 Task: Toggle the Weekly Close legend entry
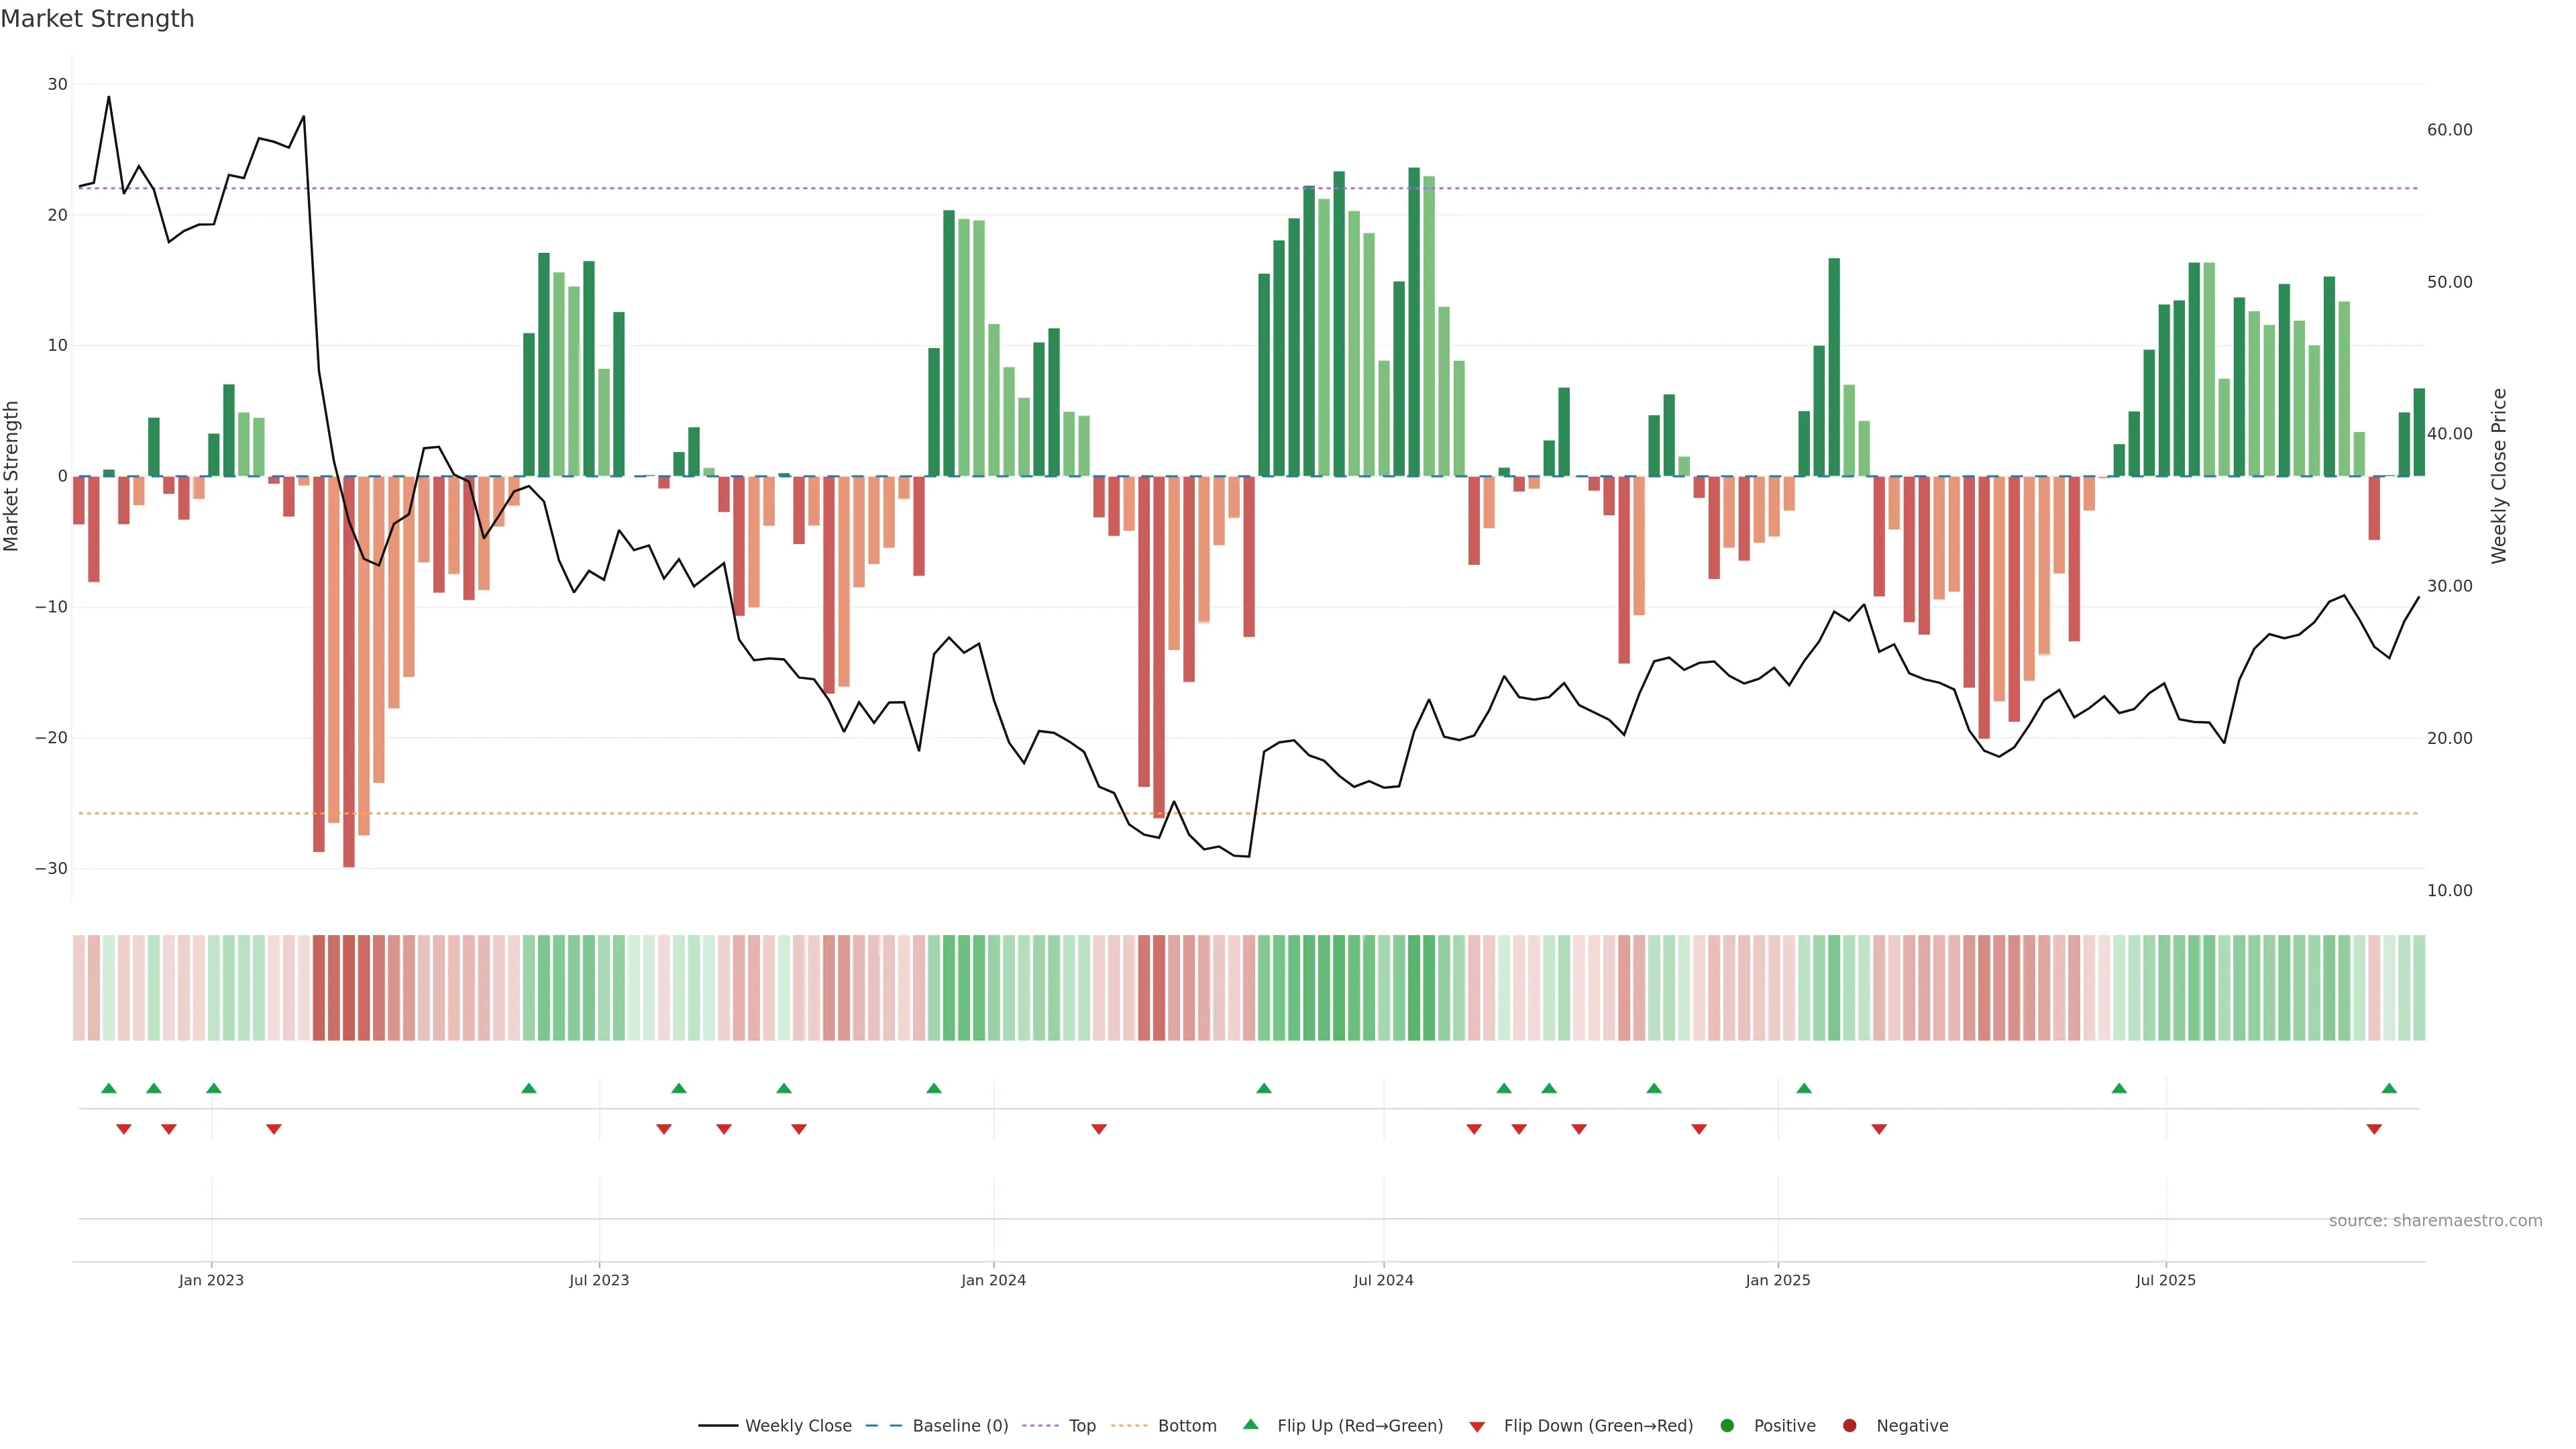click(x=798, y=1426)
